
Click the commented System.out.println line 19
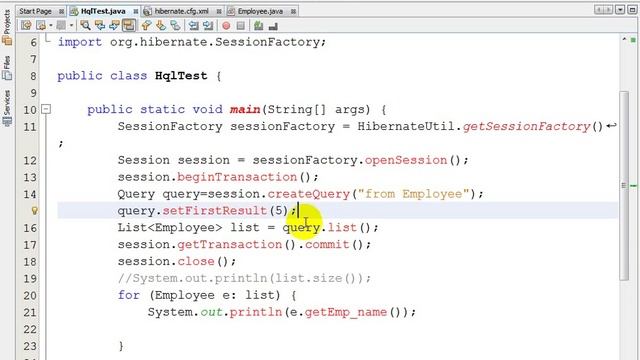244,278
